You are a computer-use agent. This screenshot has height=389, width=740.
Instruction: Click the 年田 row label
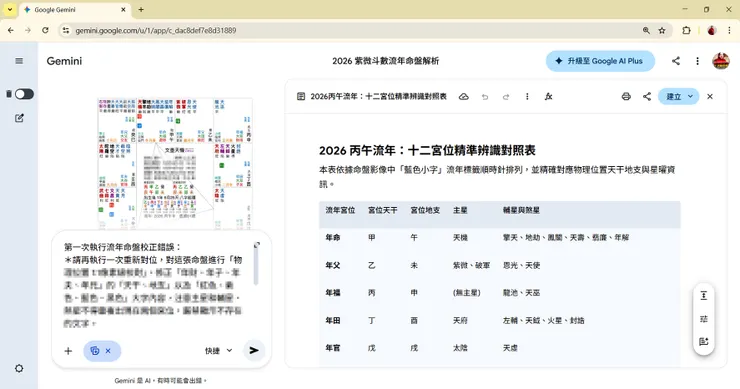333,321
